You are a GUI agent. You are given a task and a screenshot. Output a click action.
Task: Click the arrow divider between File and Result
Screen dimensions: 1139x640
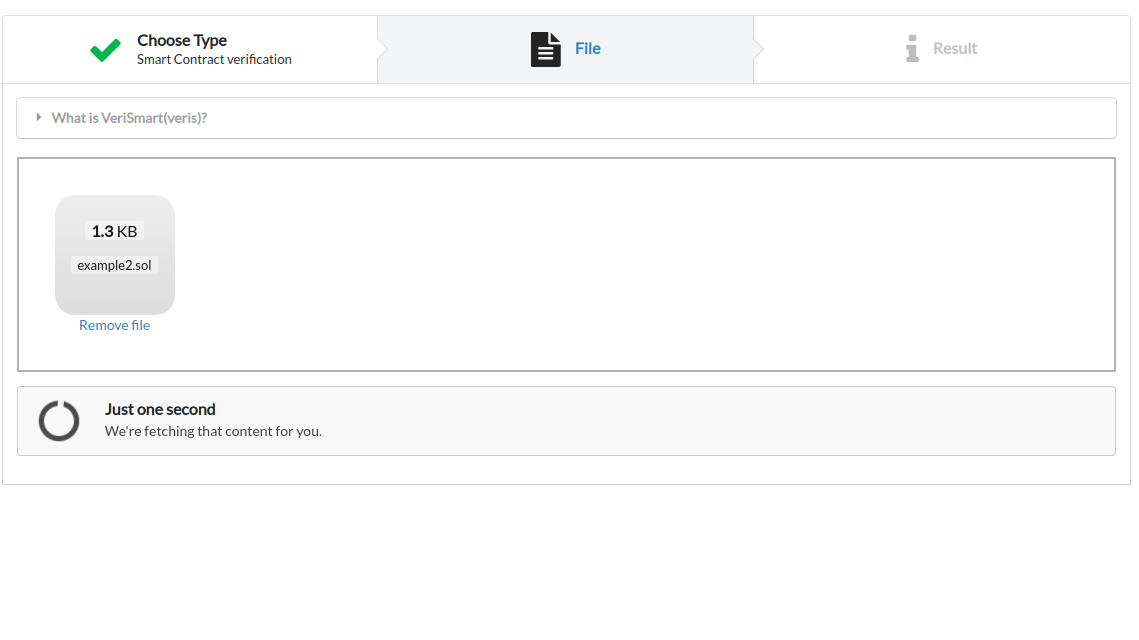point(758,49)
